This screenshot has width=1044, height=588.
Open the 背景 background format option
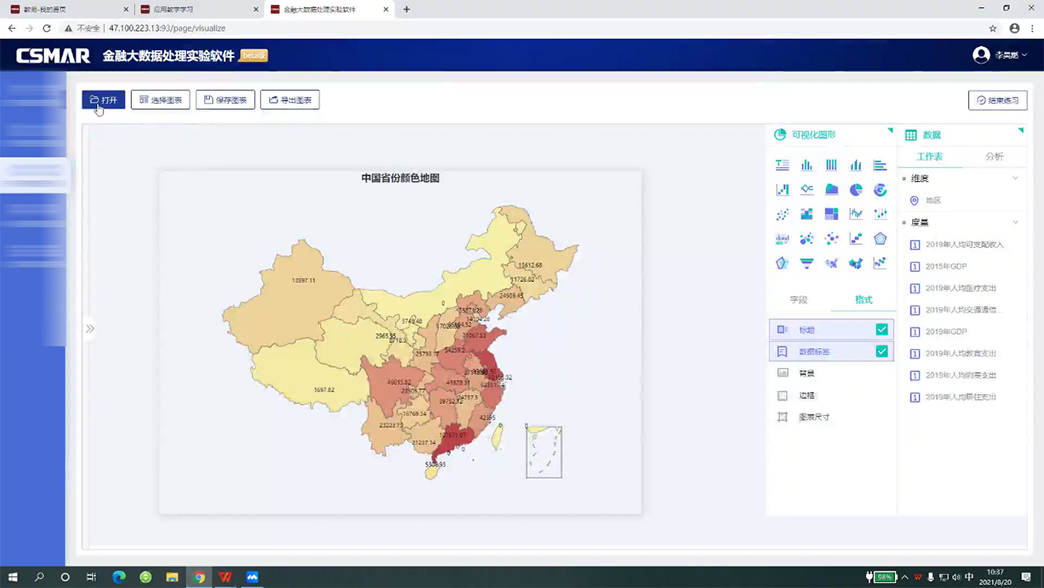806,373
